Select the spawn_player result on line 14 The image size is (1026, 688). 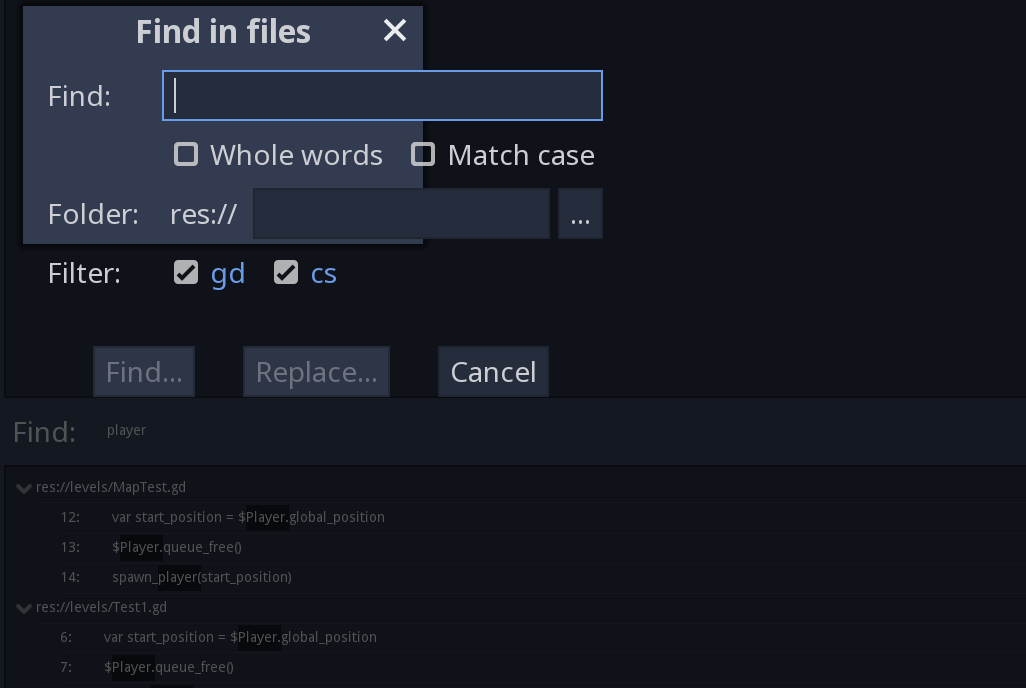(x=203, y=577)
